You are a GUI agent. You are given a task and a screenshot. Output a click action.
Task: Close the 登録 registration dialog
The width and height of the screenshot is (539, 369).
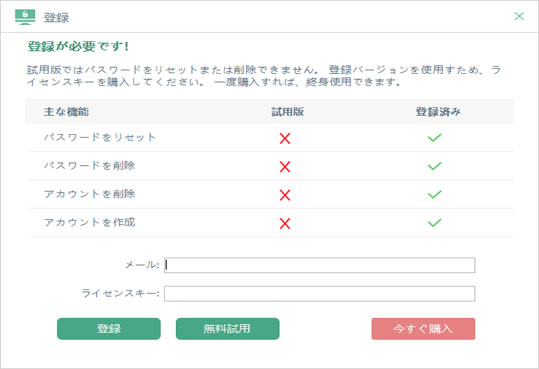tap(519, 16)
